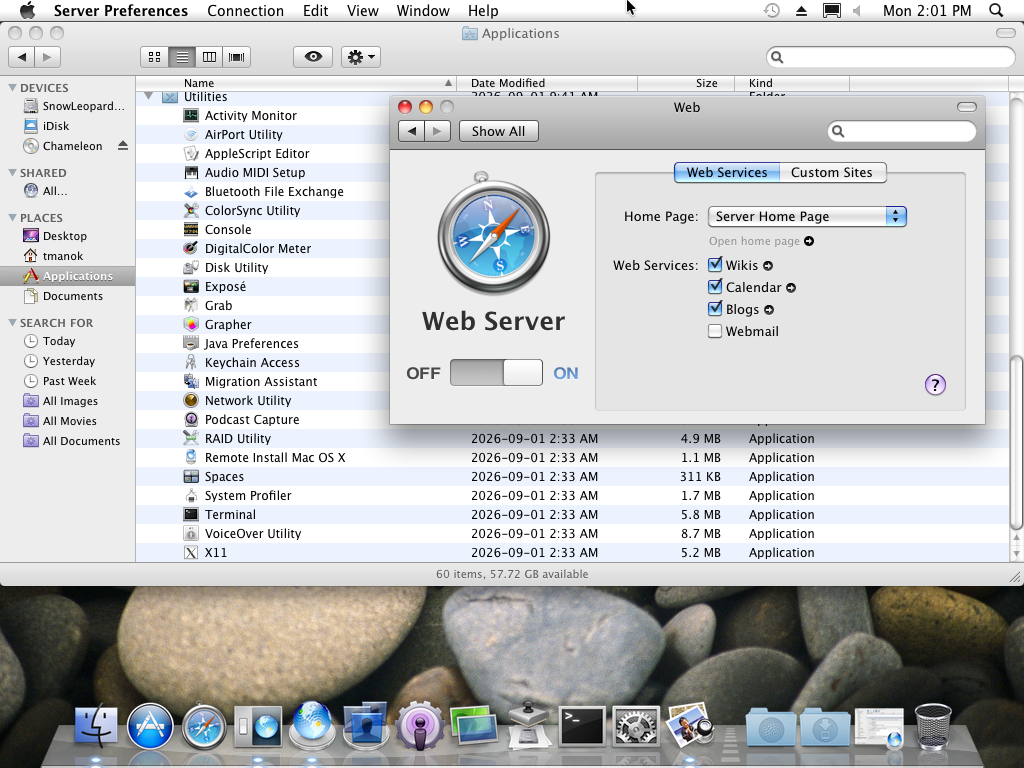Select the Terminal icon in the list
1024x768 pixels.
click(x=191, y=515)
